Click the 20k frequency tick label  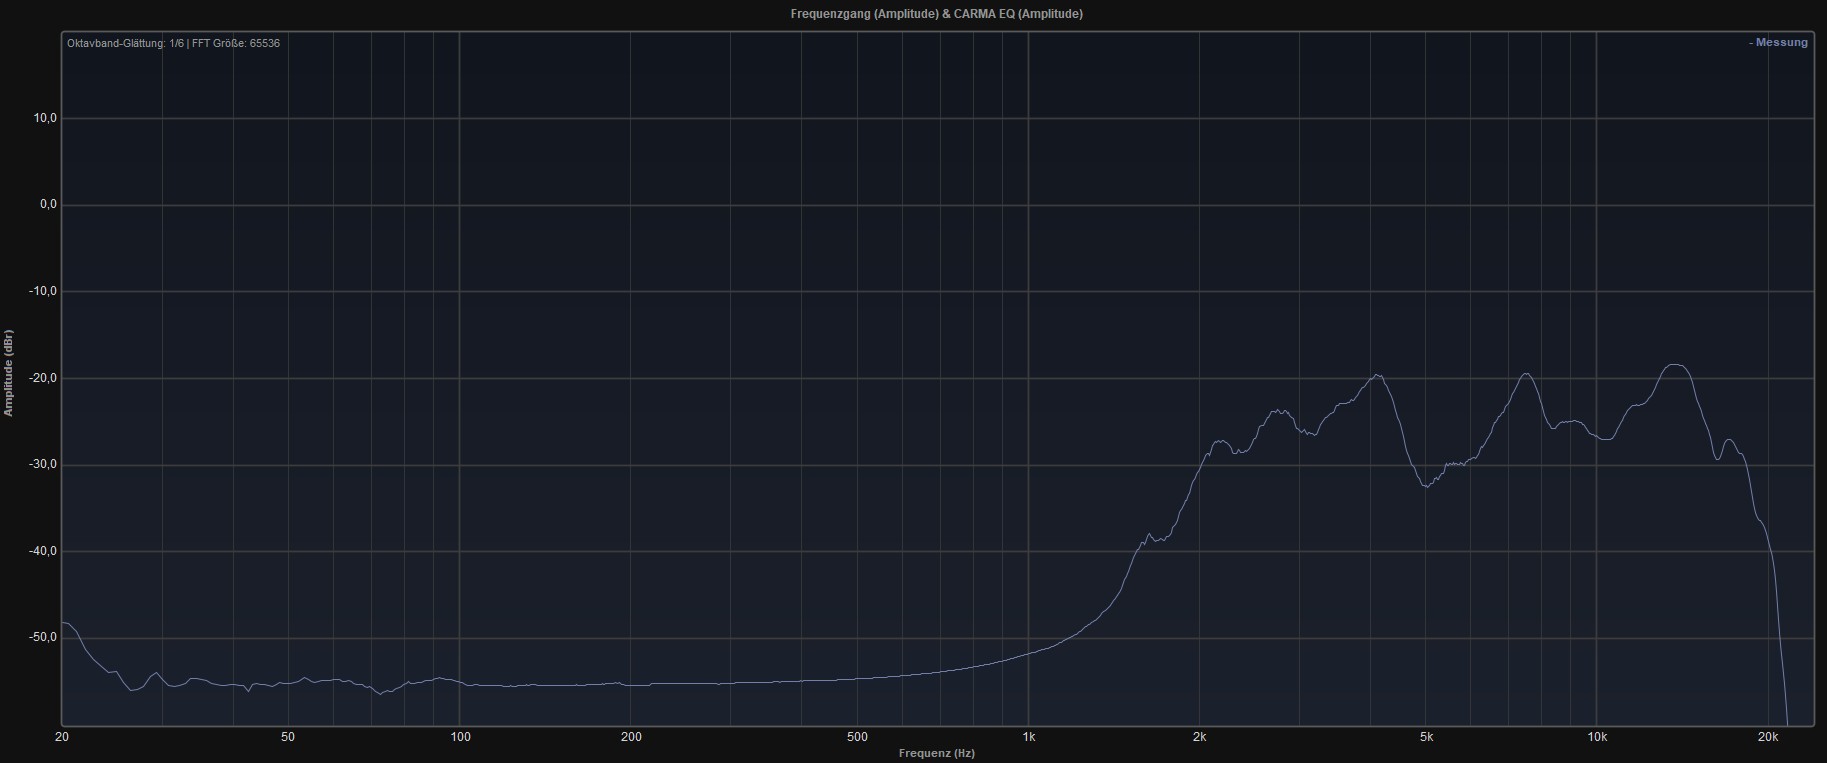[1768, 738]
